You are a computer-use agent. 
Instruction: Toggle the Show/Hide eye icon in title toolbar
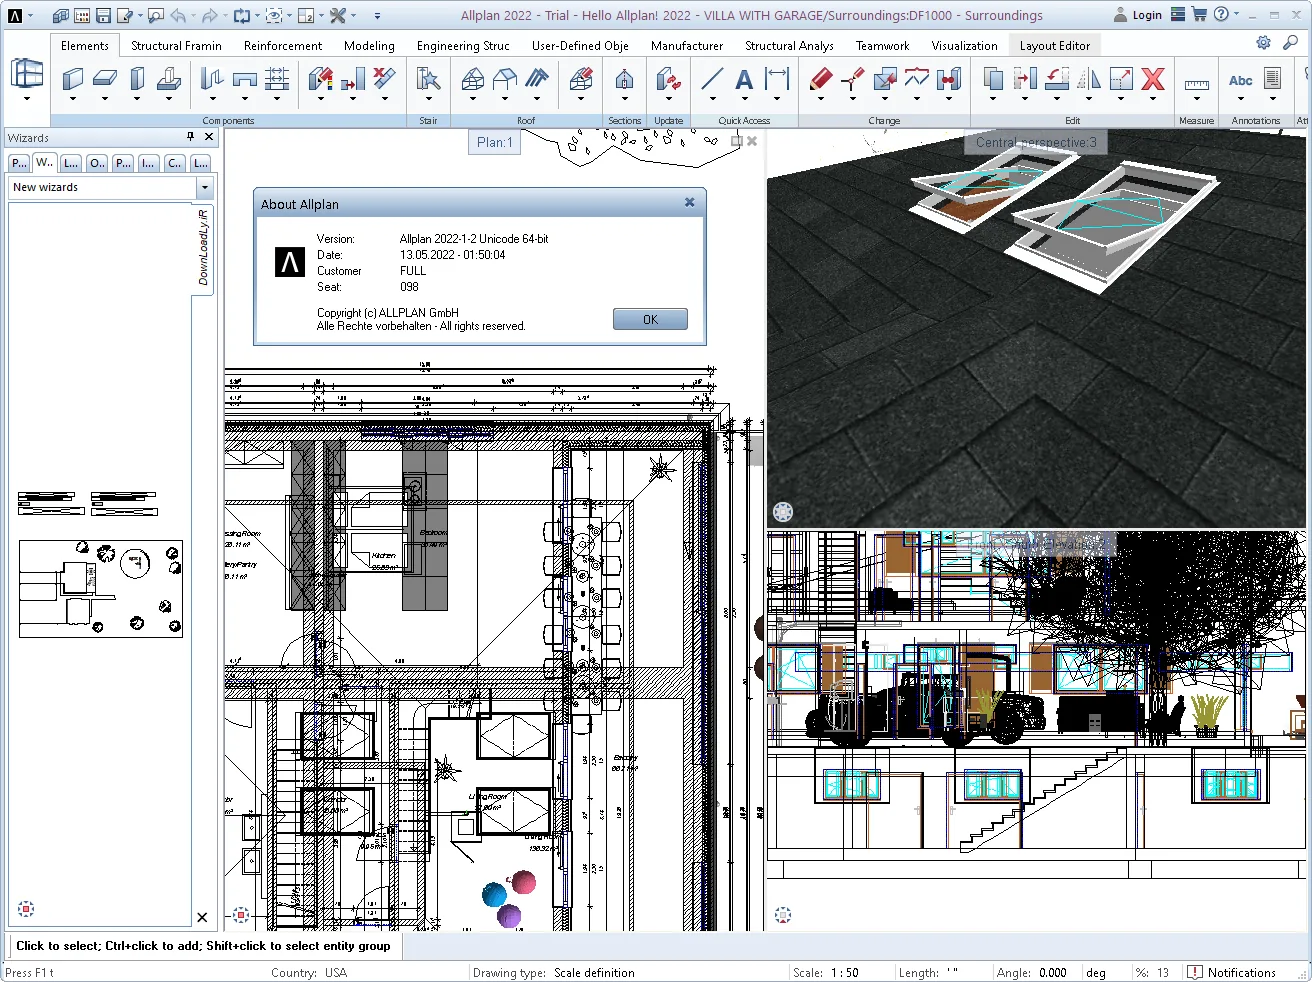[273, 16]
